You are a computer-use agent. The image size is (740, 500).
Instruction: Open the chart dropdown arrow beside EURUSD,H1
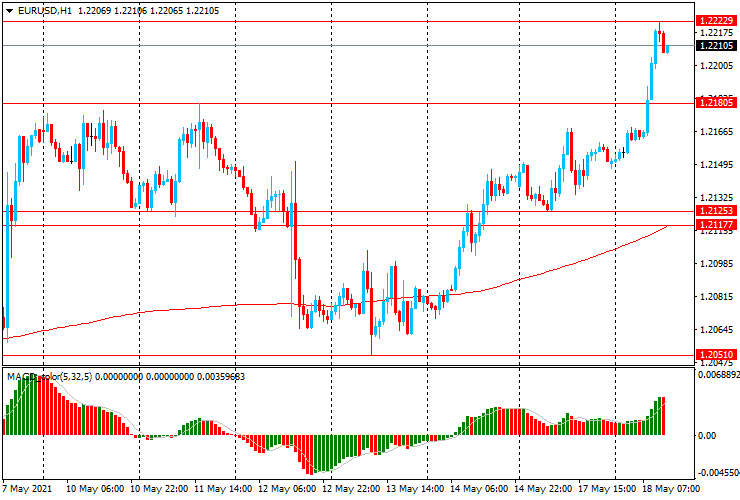point(9,11)
